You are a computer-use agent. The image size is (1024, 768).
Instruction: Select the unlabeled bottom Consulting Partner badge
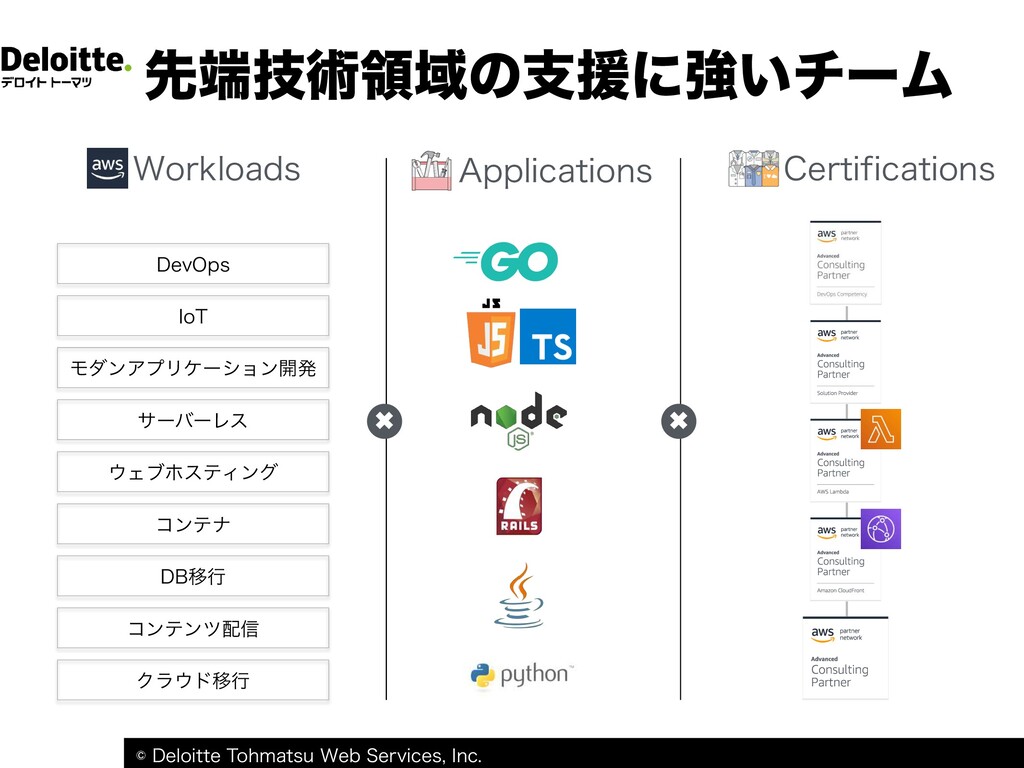846,658
